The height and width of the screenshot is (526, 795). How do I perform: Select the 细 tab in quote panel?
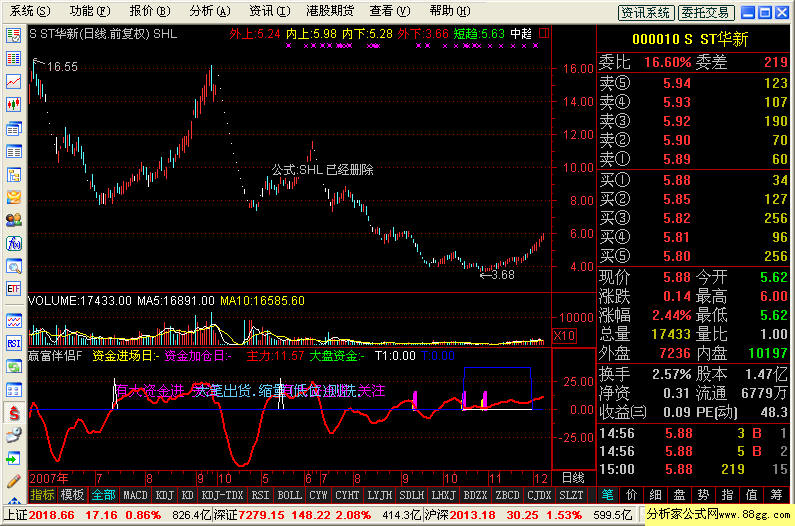(655, 495)
